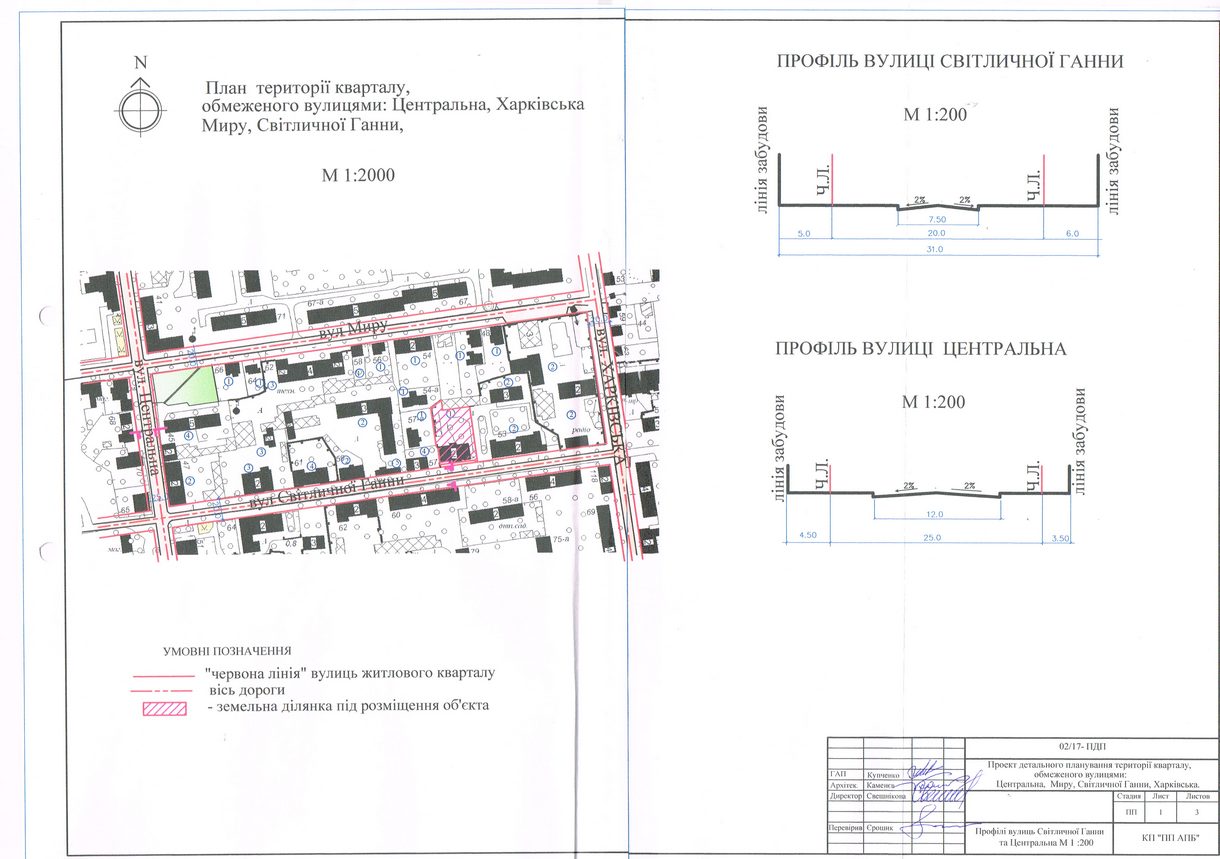Click the '3.50' dimension value
Image resolution: width=1220 pixels, height=859 pixels.
pos(1060,536)
